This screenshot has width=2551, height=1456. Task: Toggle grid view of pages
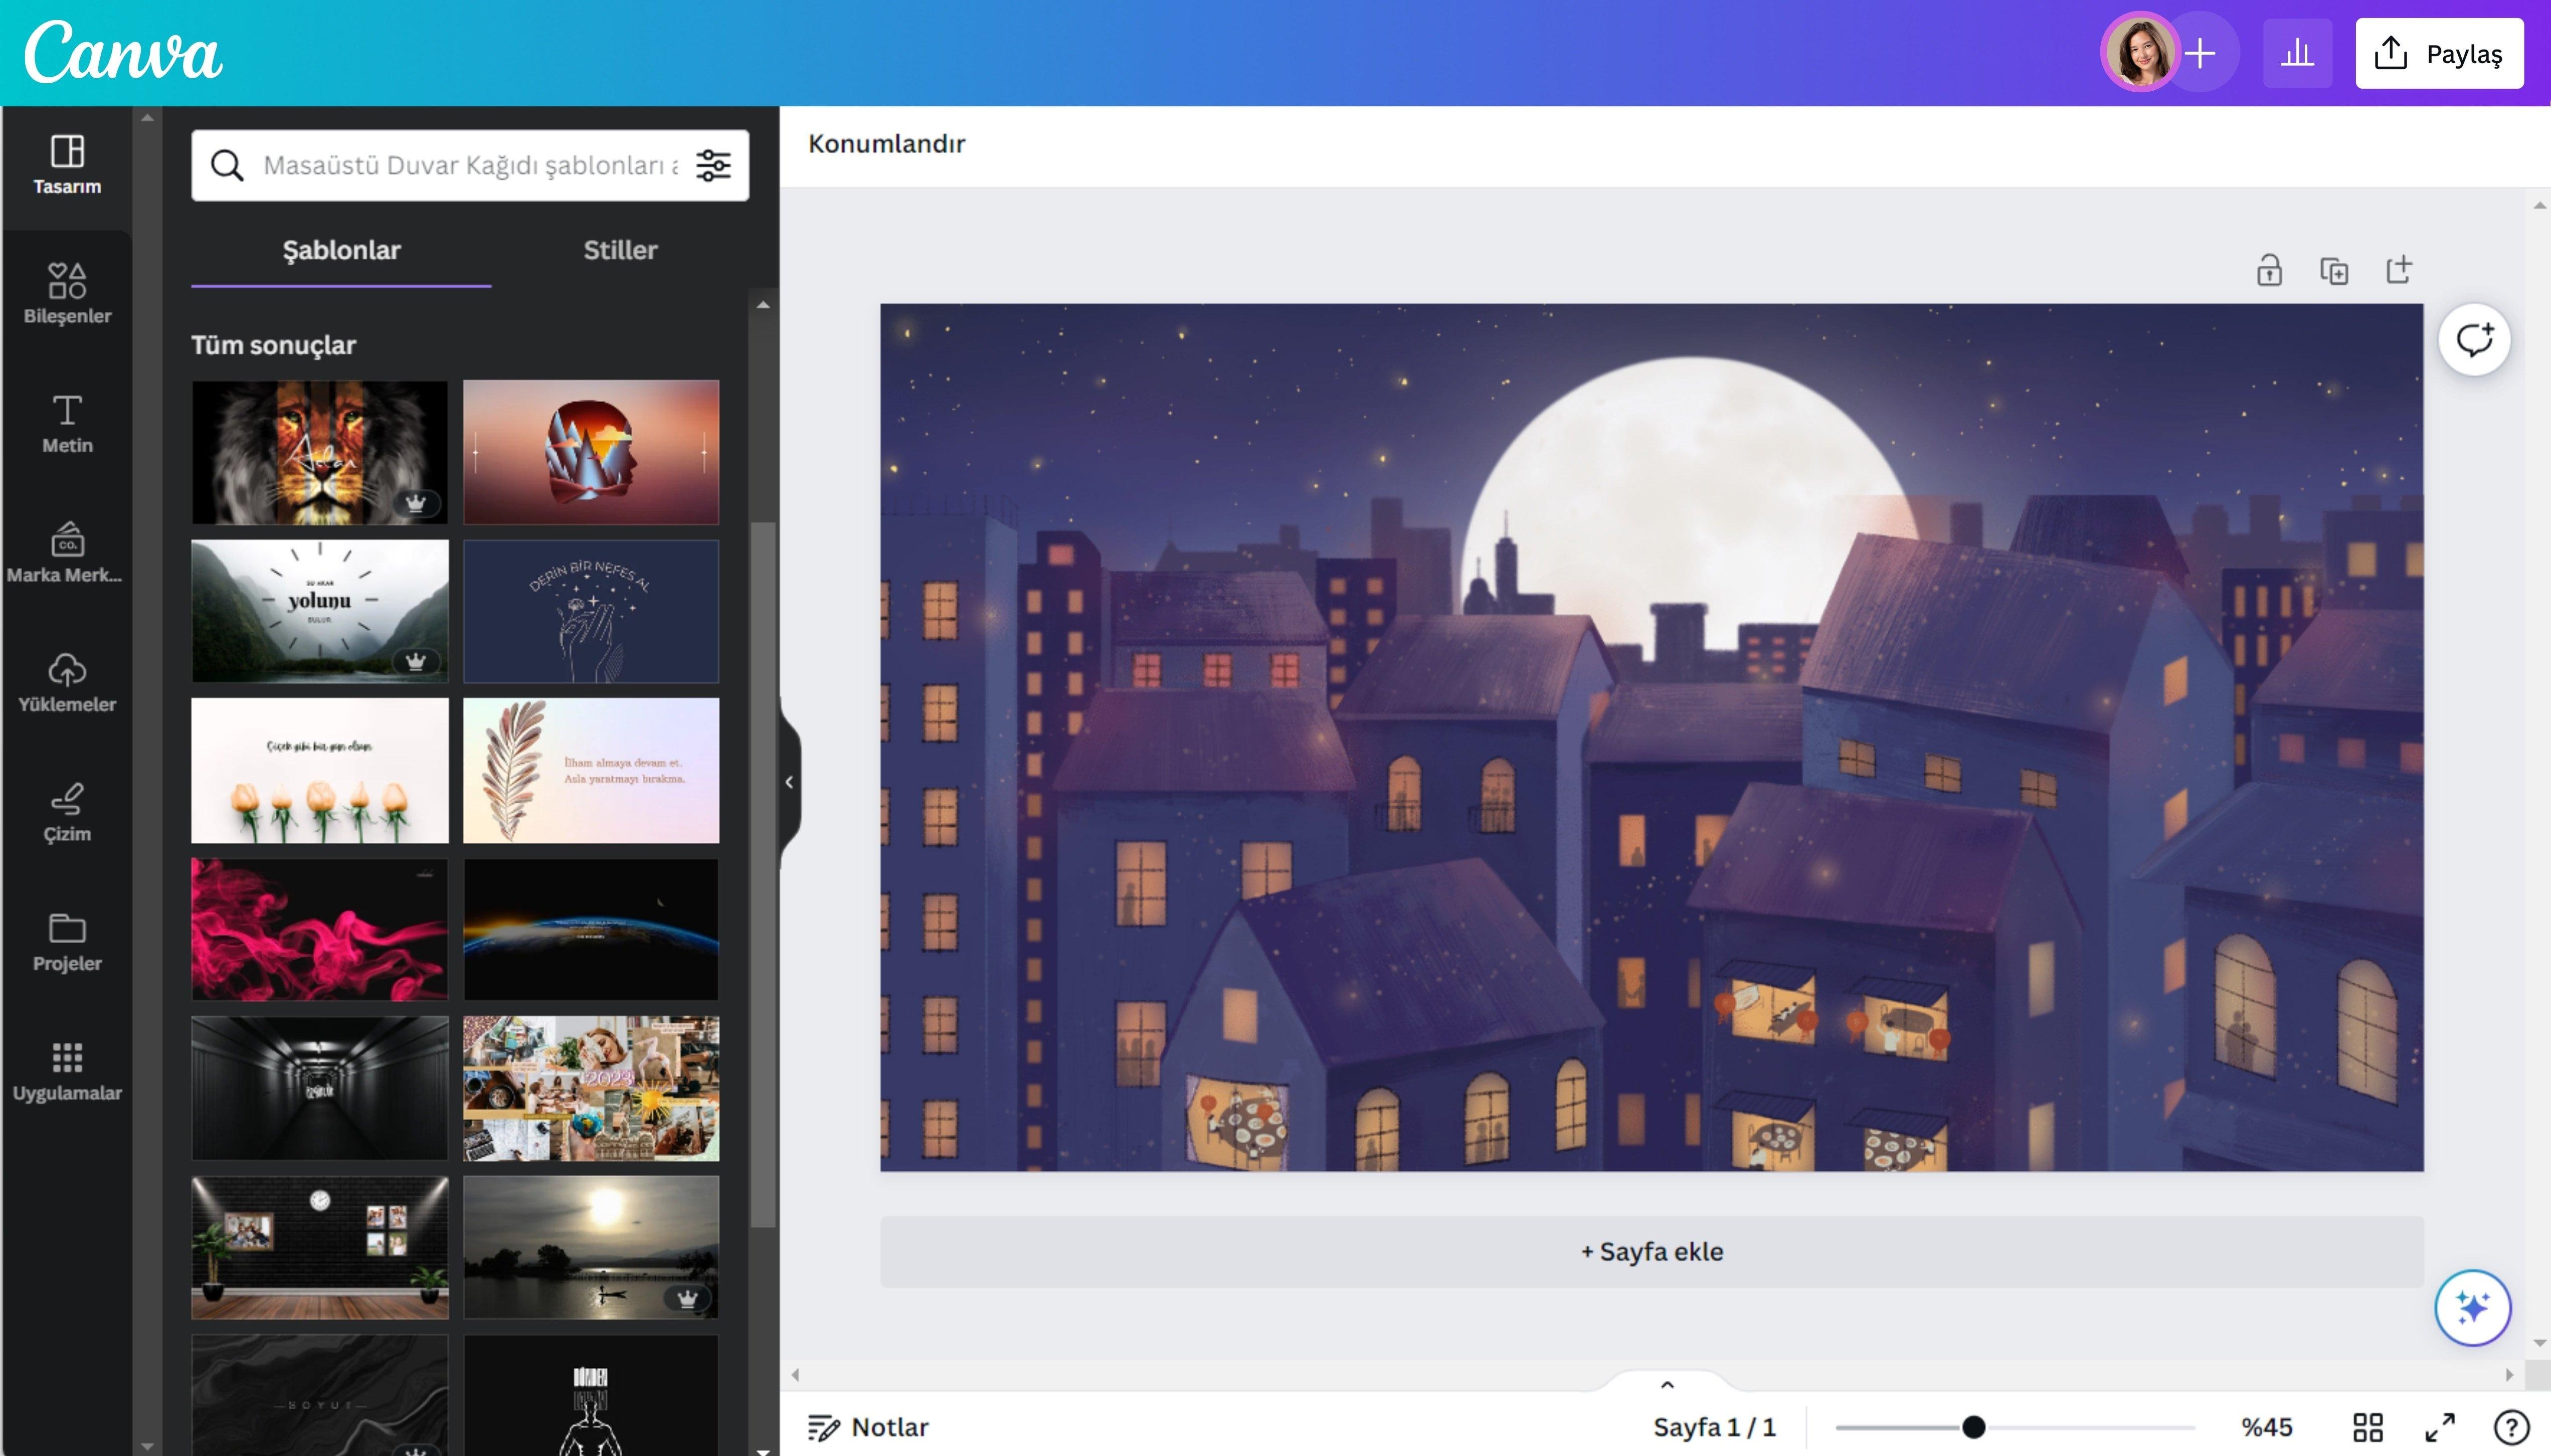point(2368,1427)
